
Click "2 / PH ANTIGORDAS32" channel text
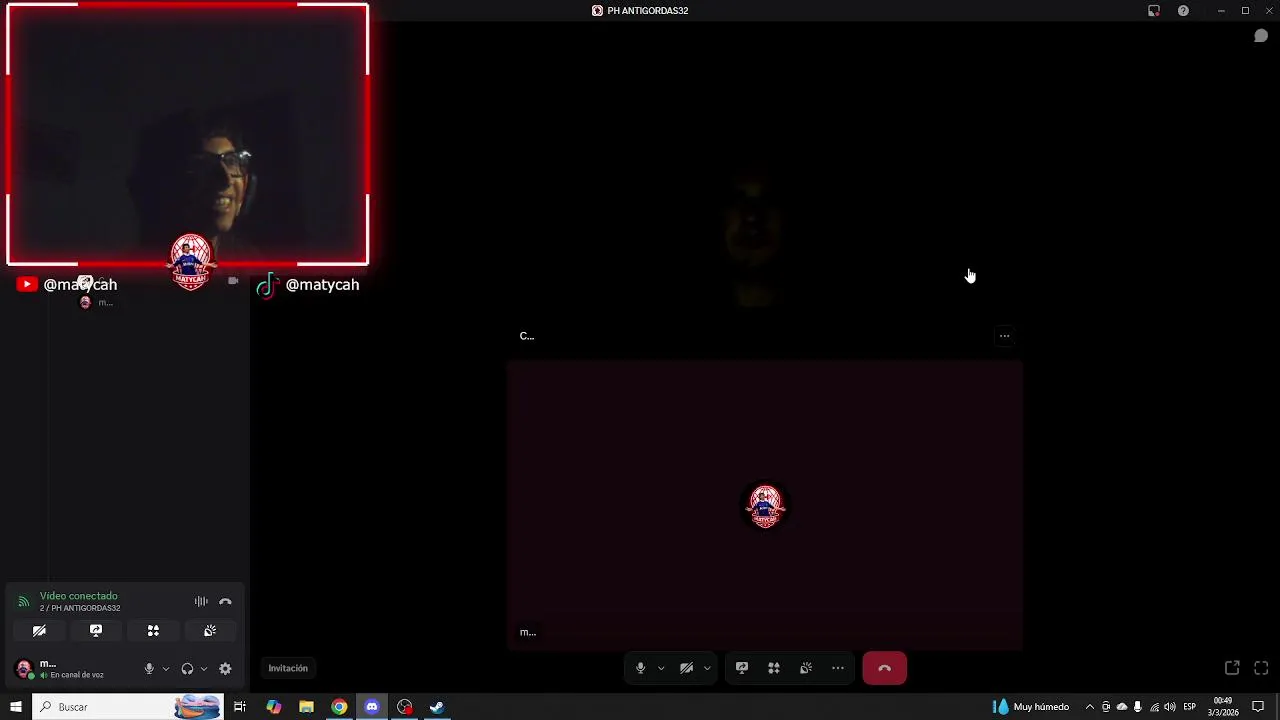tap(80, 608)
